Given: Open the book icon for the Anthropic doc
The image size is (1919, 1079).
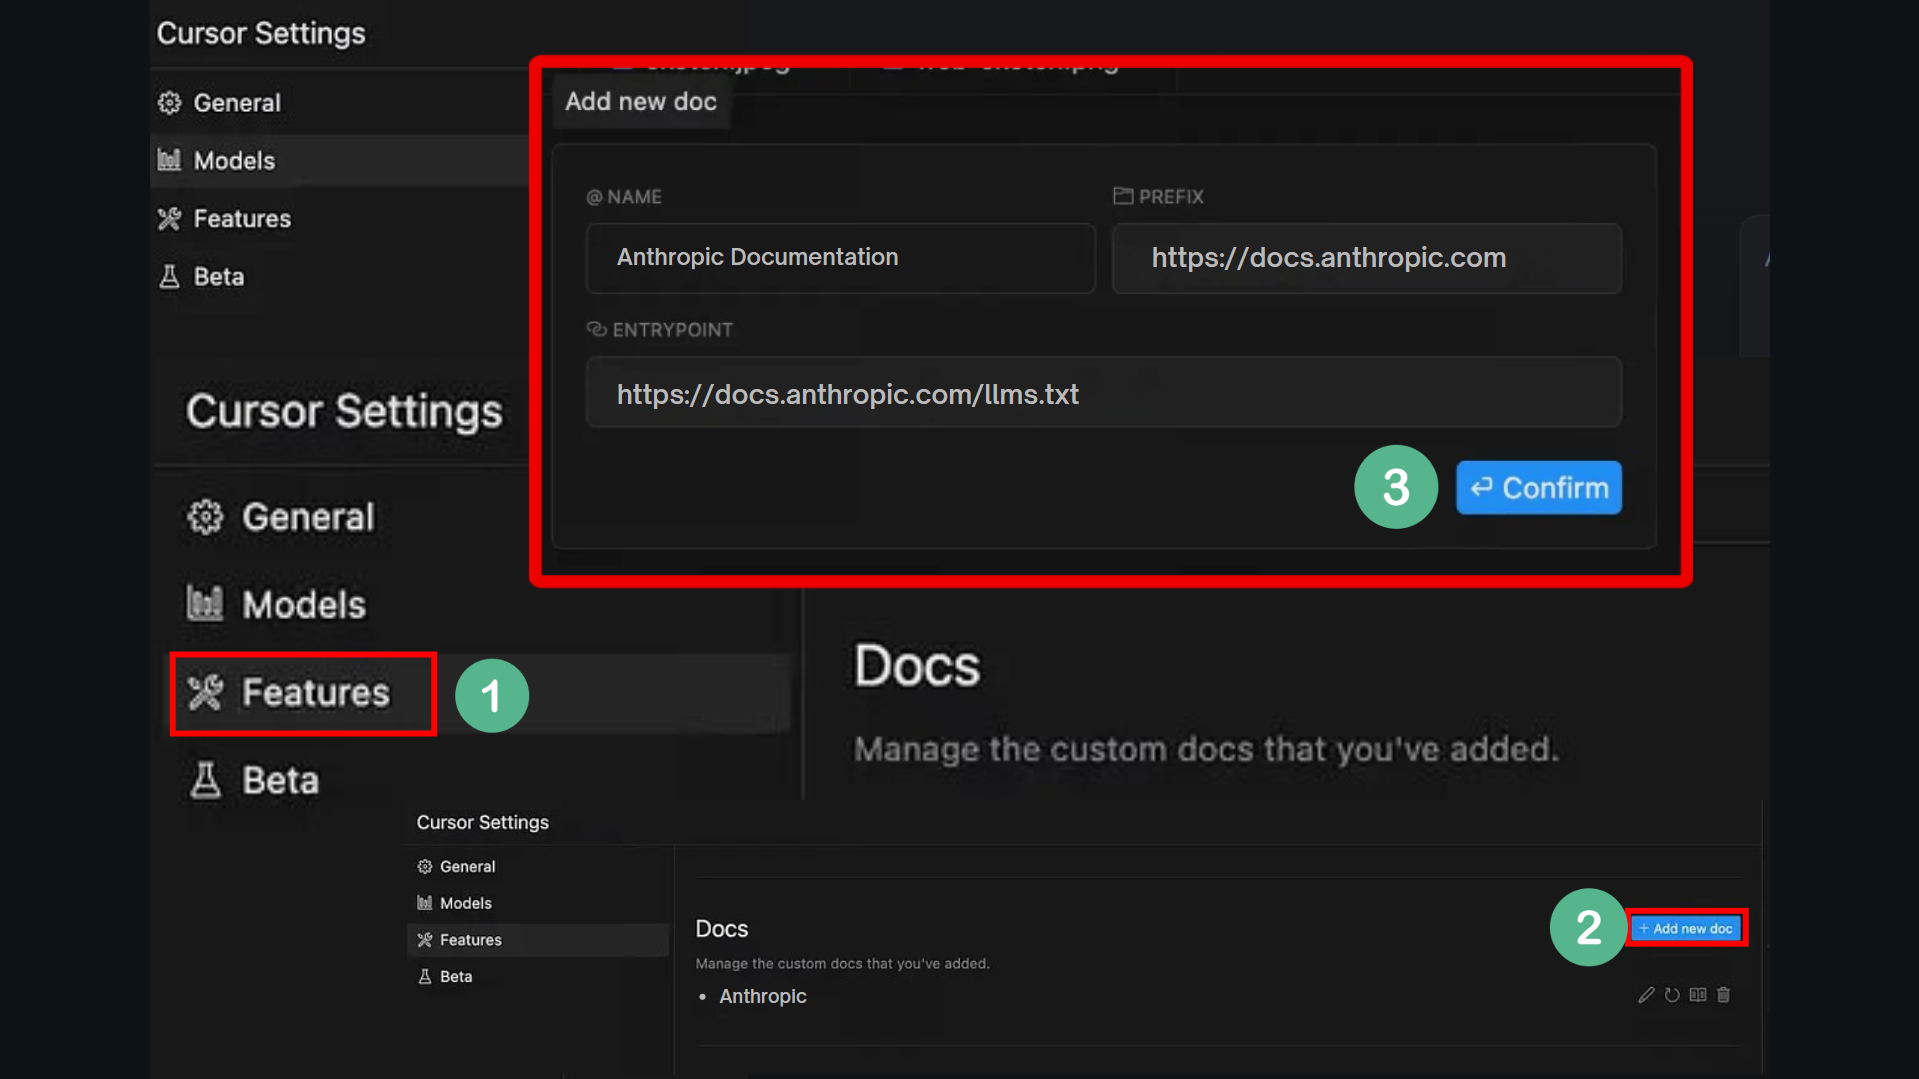Looking at the screenshot, I should pyautogui.click(x=1698, y=995).
